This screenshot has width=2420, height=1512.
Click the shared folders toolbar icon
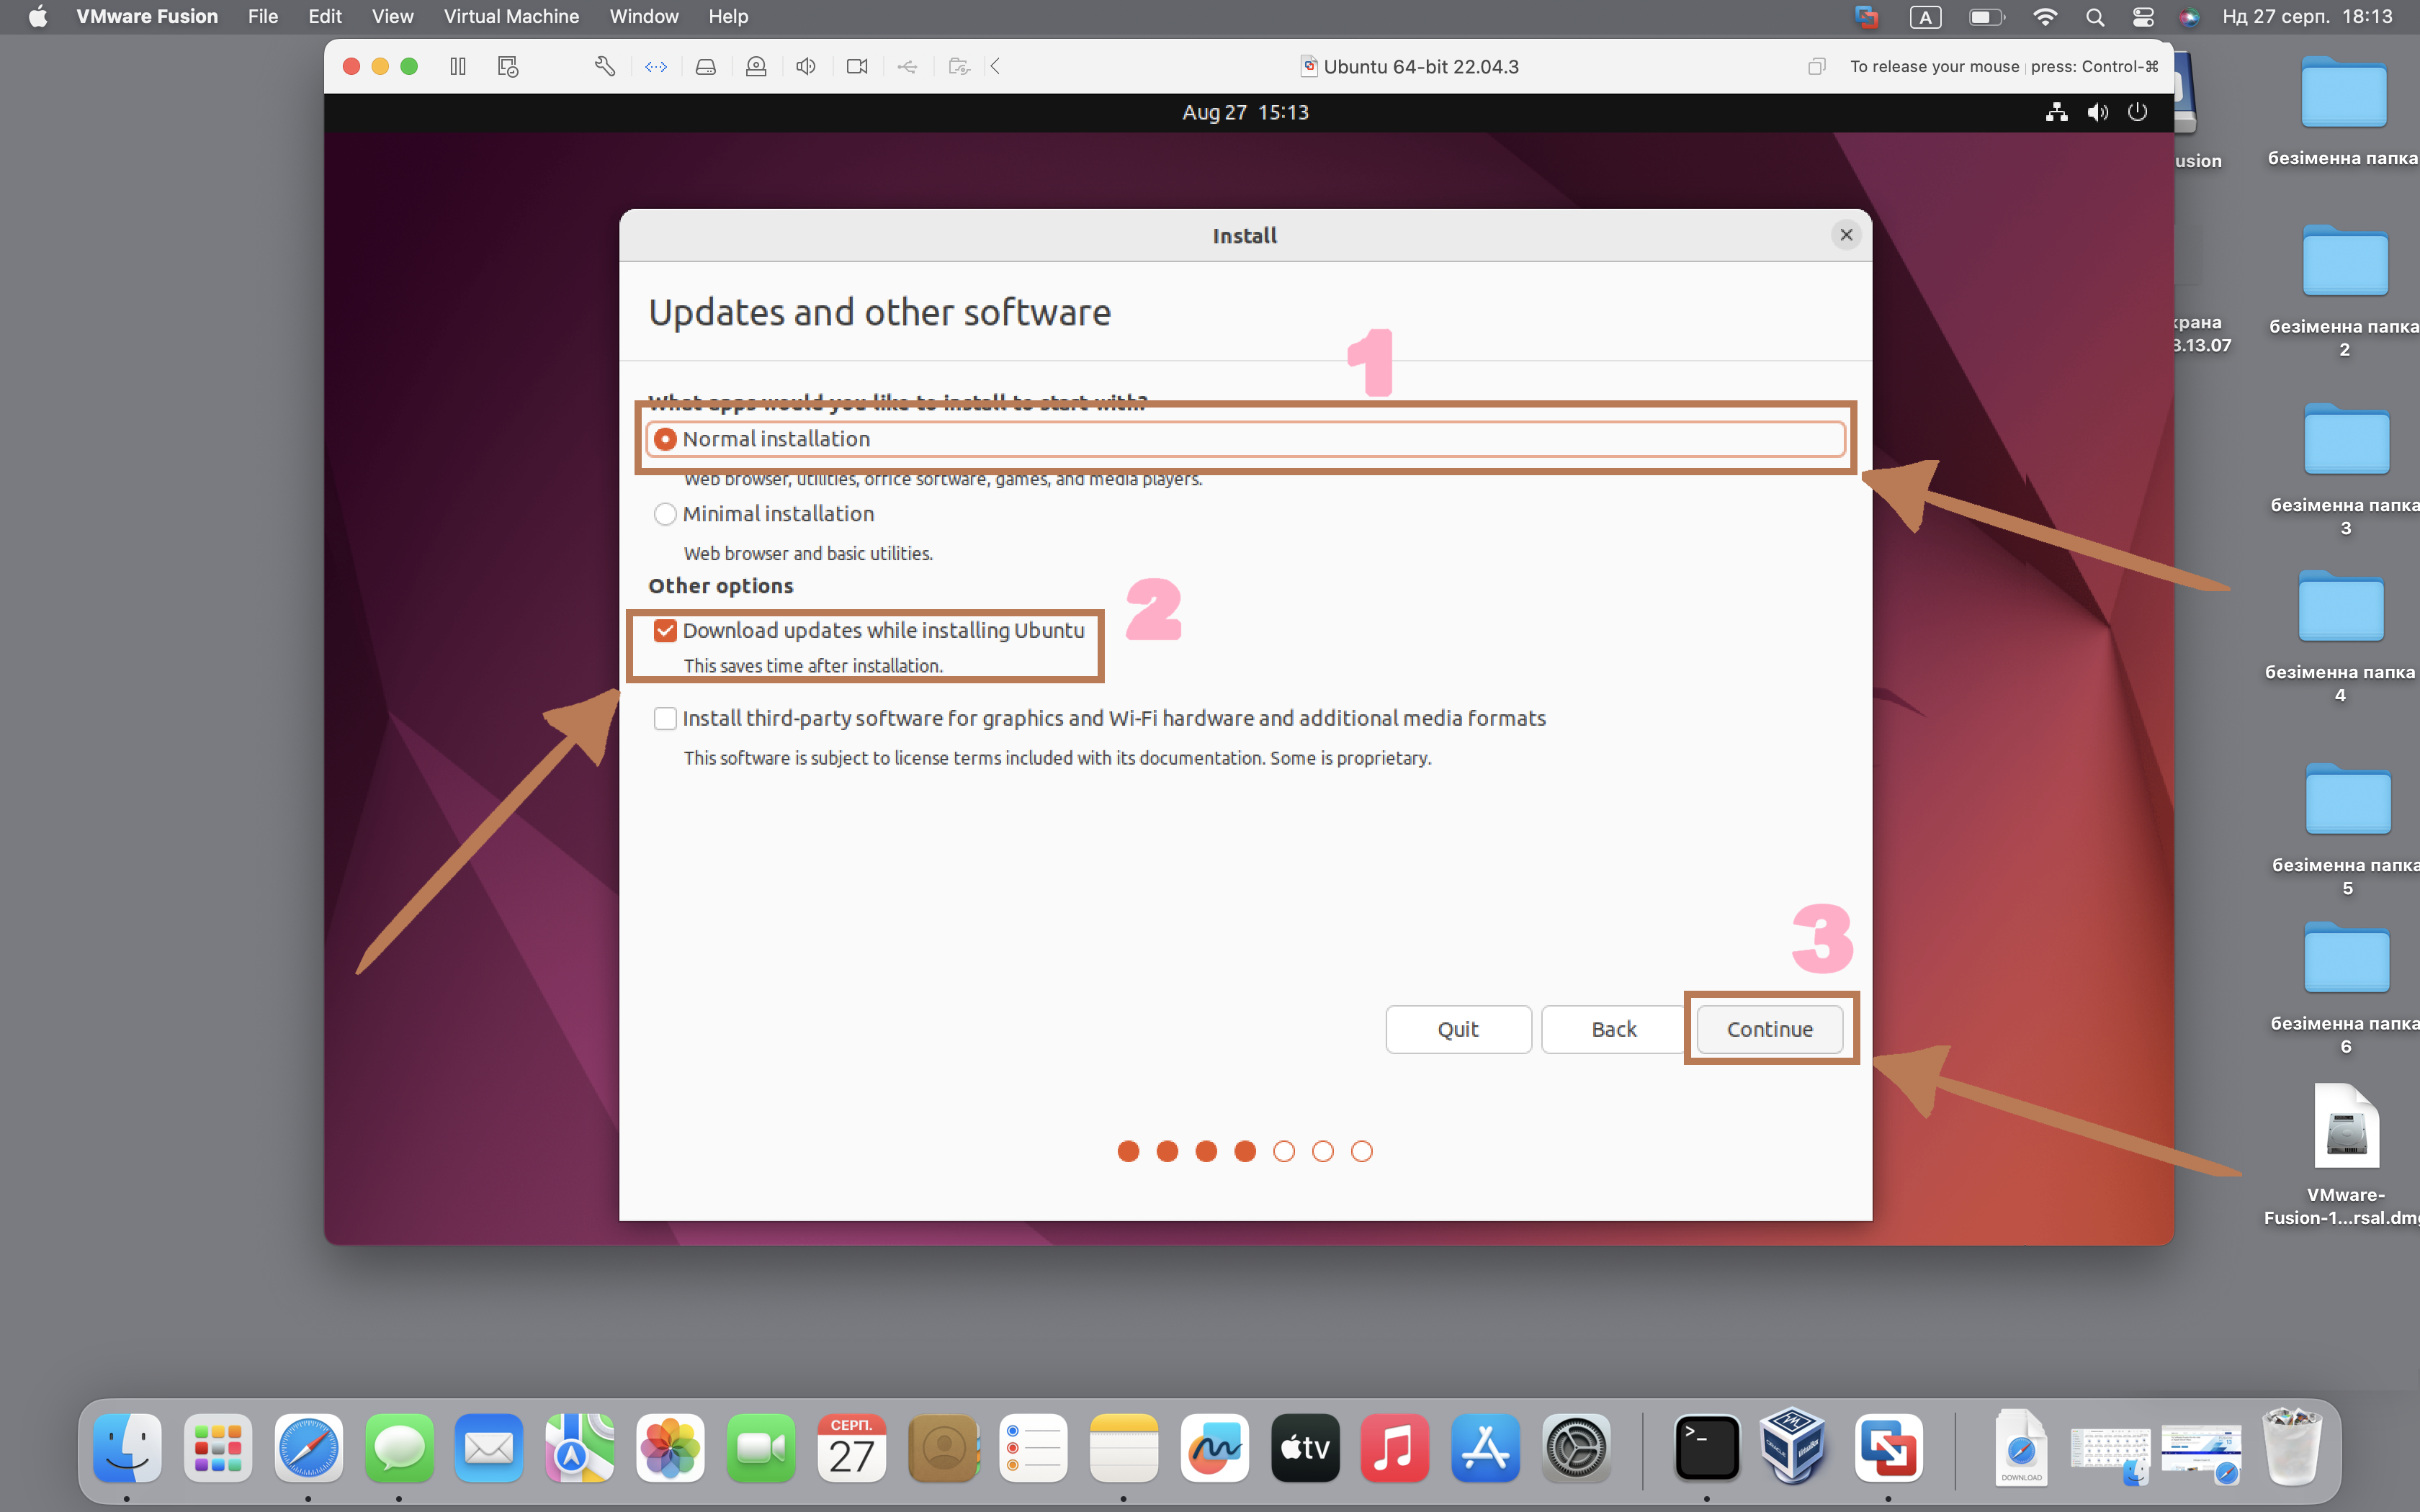[x=959, y=66]
